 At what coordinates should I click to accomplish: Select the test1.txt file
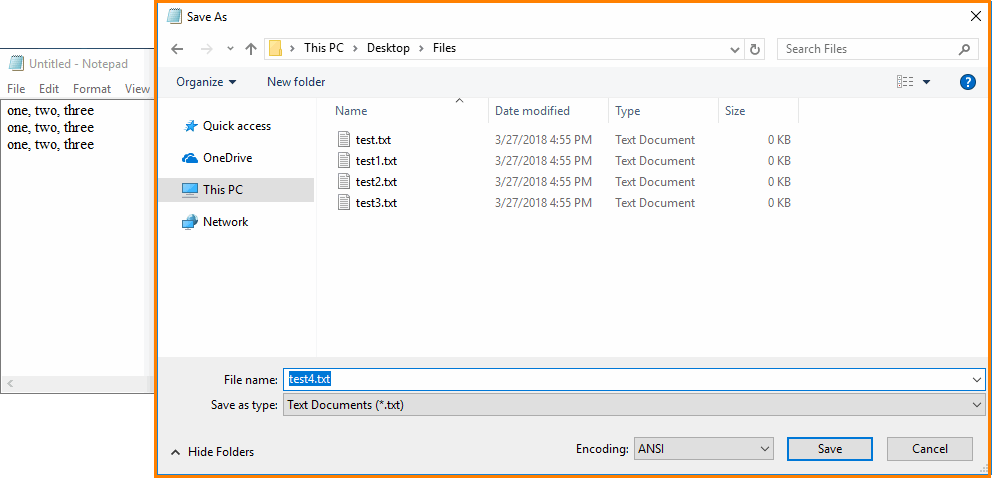376,161
